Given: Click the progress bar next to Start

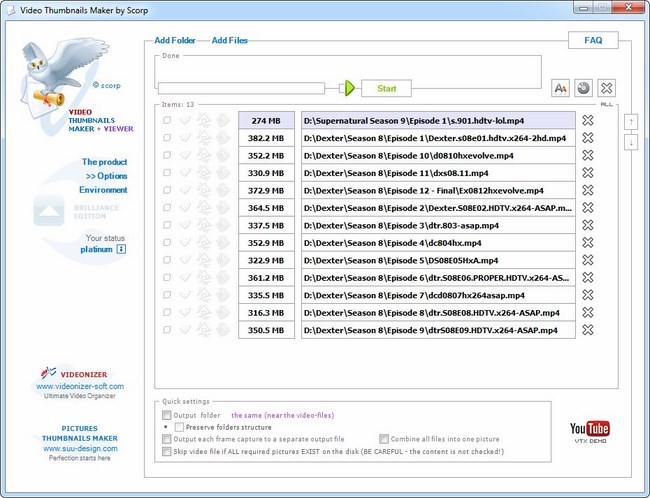Looking at the screenshot, I should point(241,88).
